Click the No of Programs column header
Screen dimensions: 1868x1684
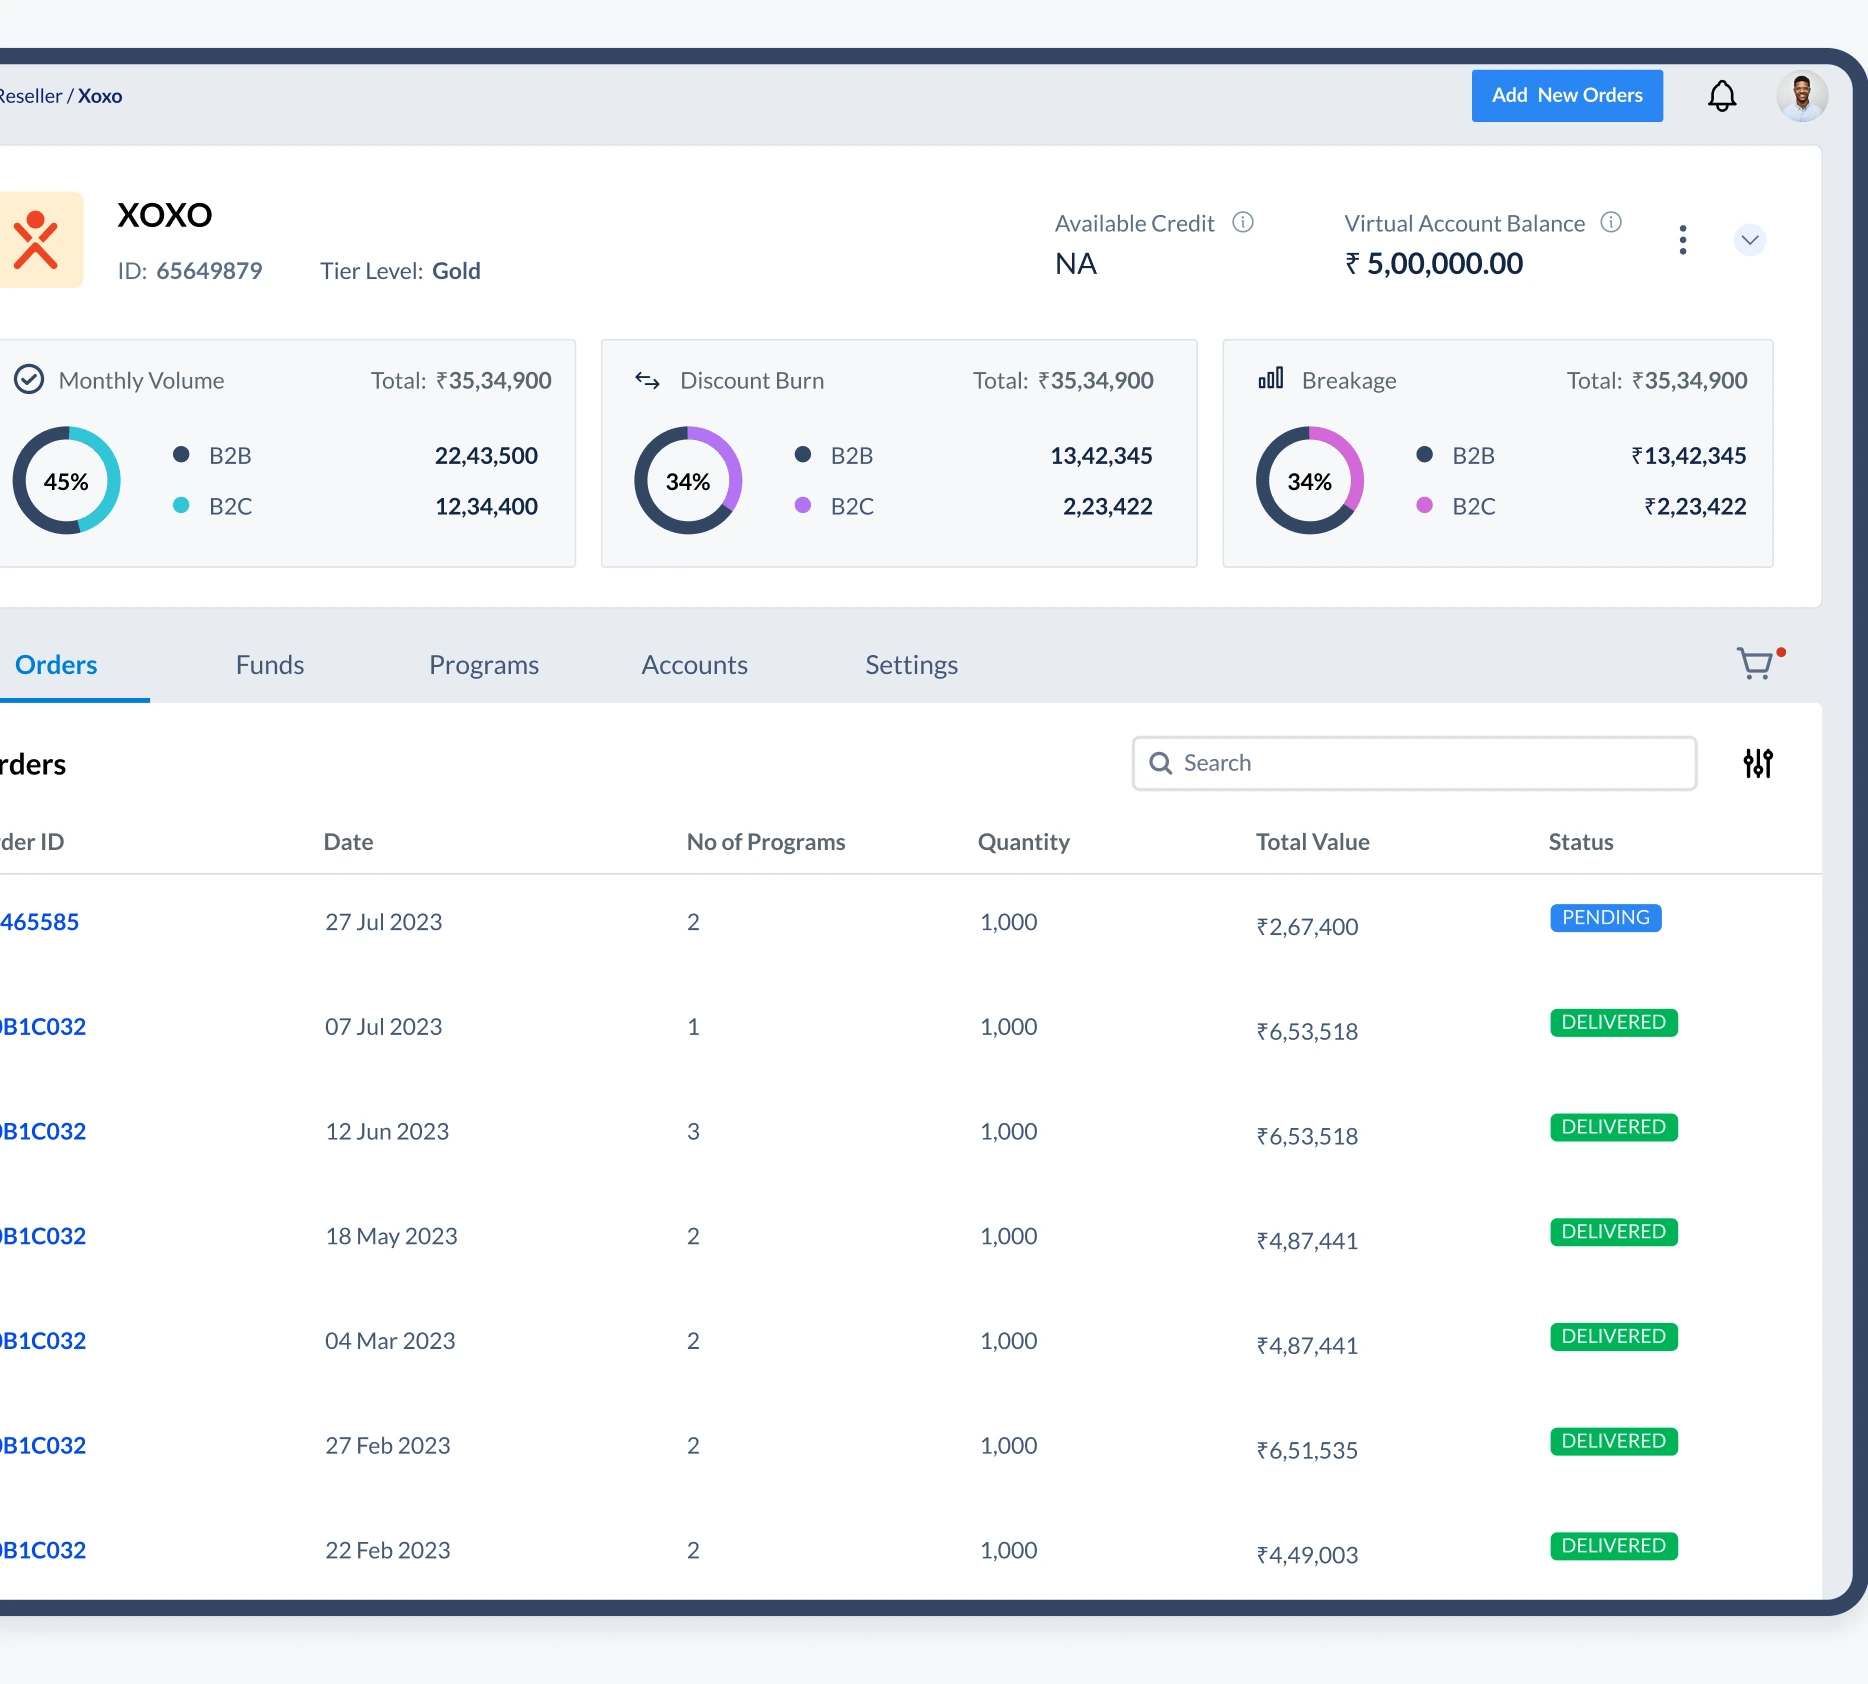pos(766,842)
